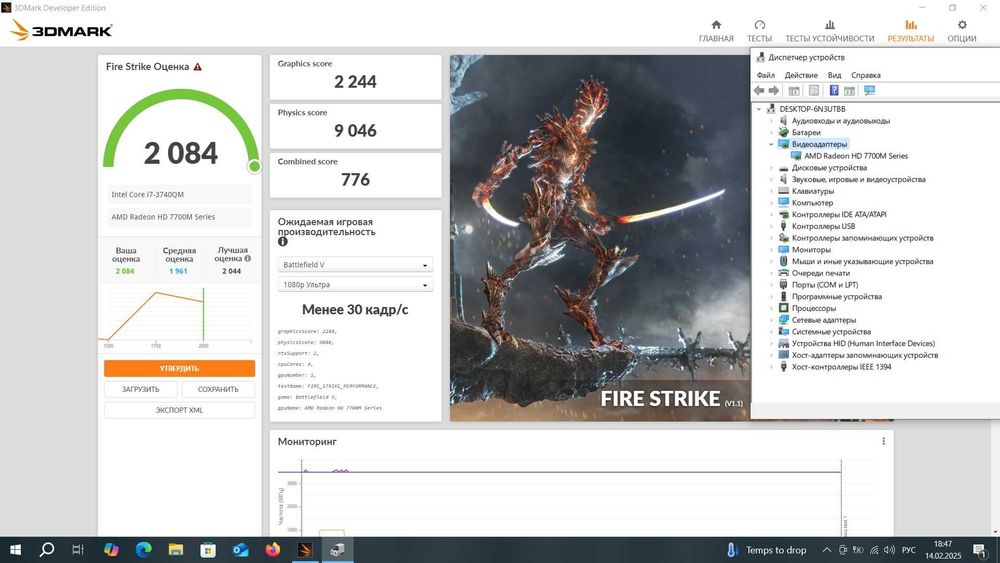Open the 1080p Ультра resolution dropdown

(355, 284)
